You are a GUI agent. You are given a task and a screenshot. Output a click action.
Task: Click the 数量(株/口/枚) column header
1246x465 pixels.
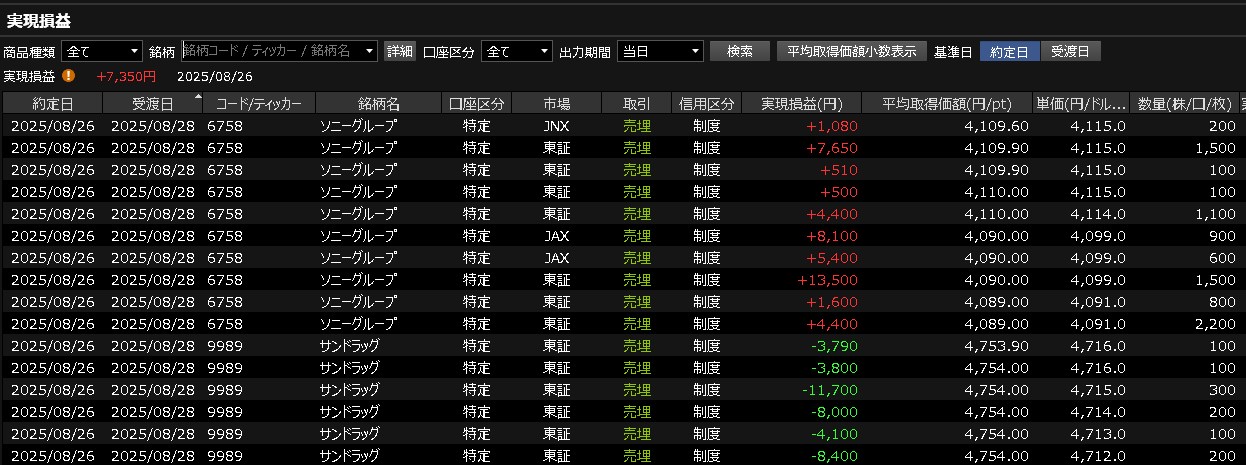(x=1184, y=103)
